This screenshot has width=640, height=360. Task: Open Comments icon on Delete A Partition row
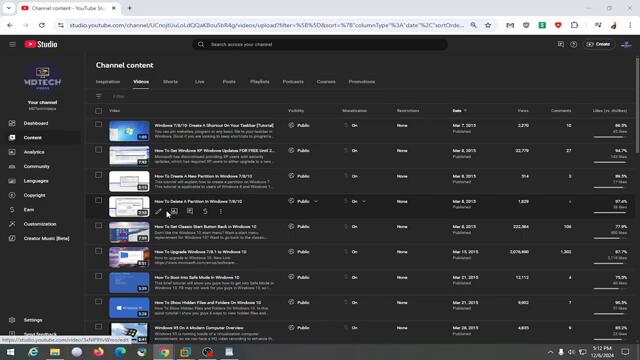click(x=190, y=211)
